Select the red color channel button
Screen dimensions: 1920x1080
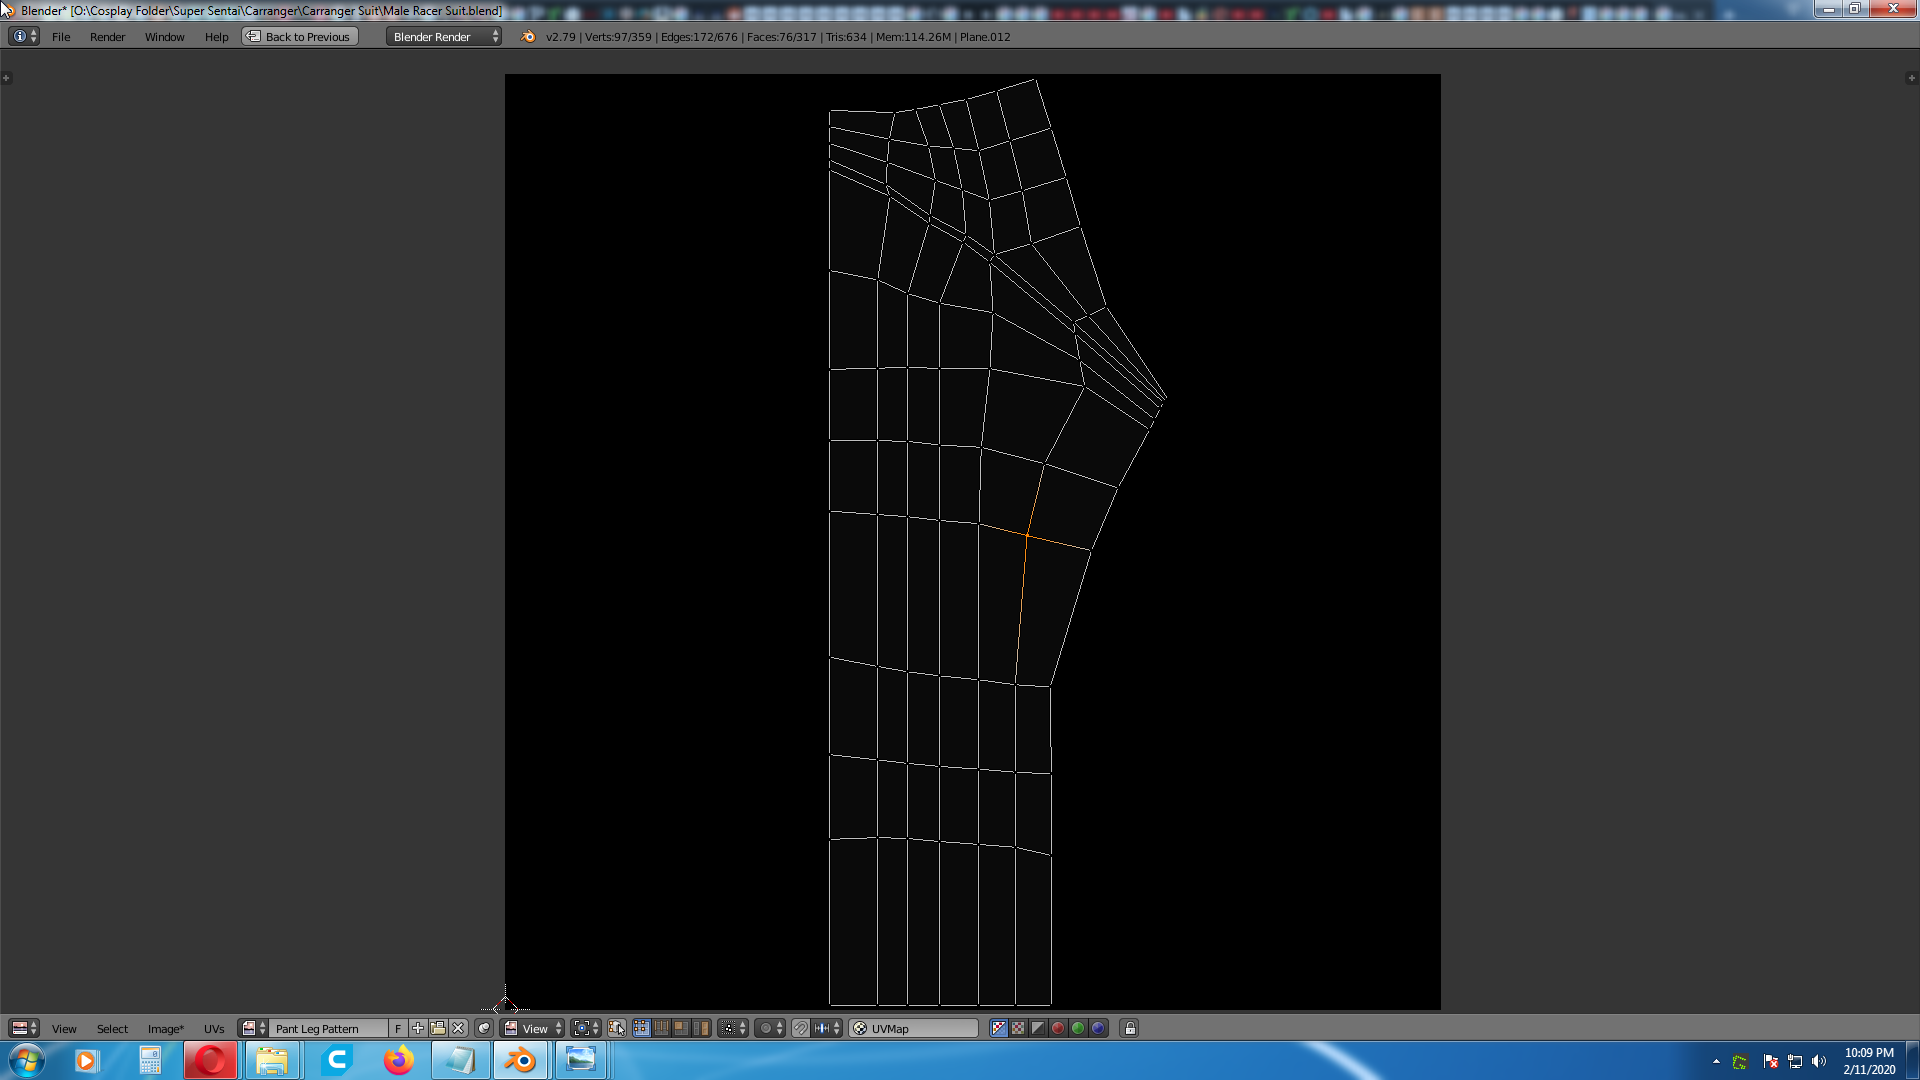pyautogui.click(x=1058, y=1028)
